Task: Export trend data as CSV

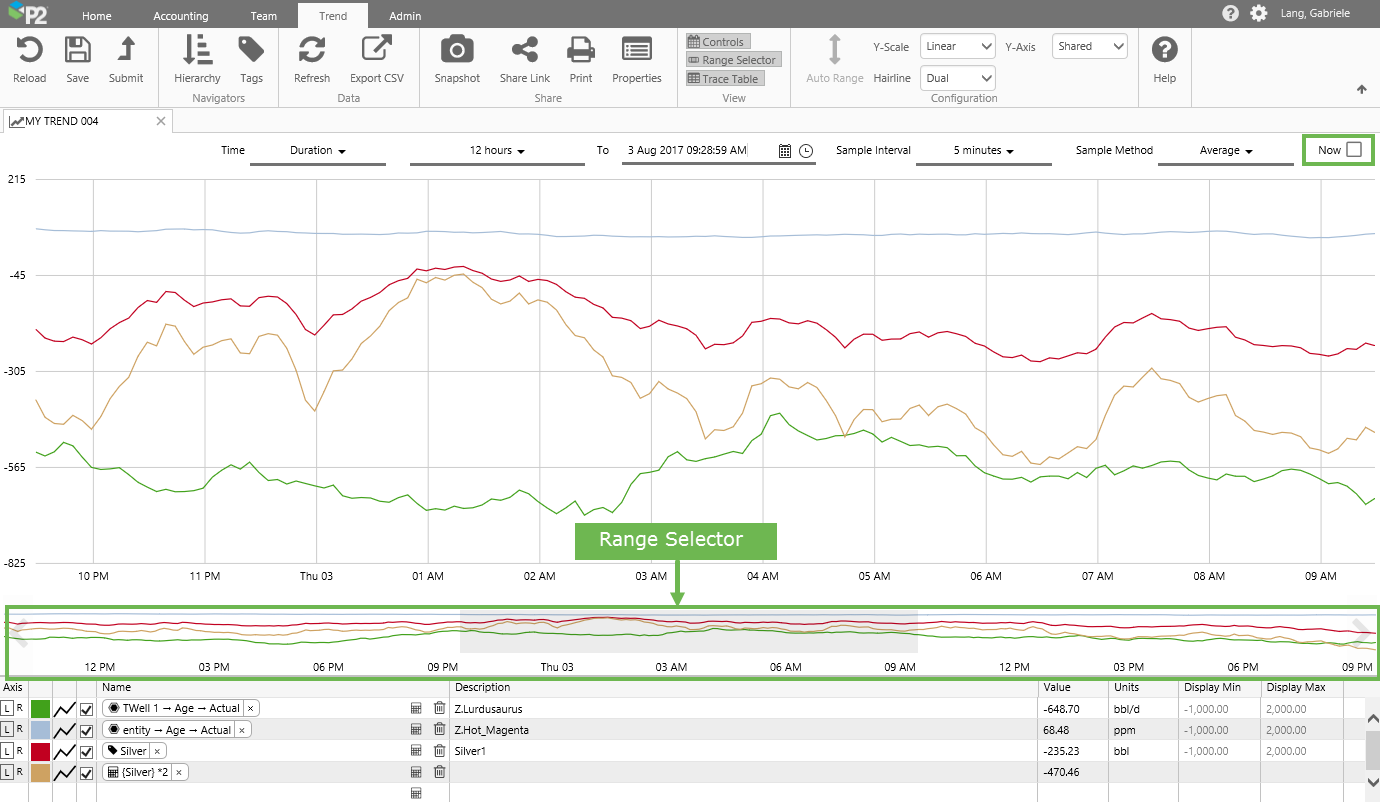Action: [377, 59]
